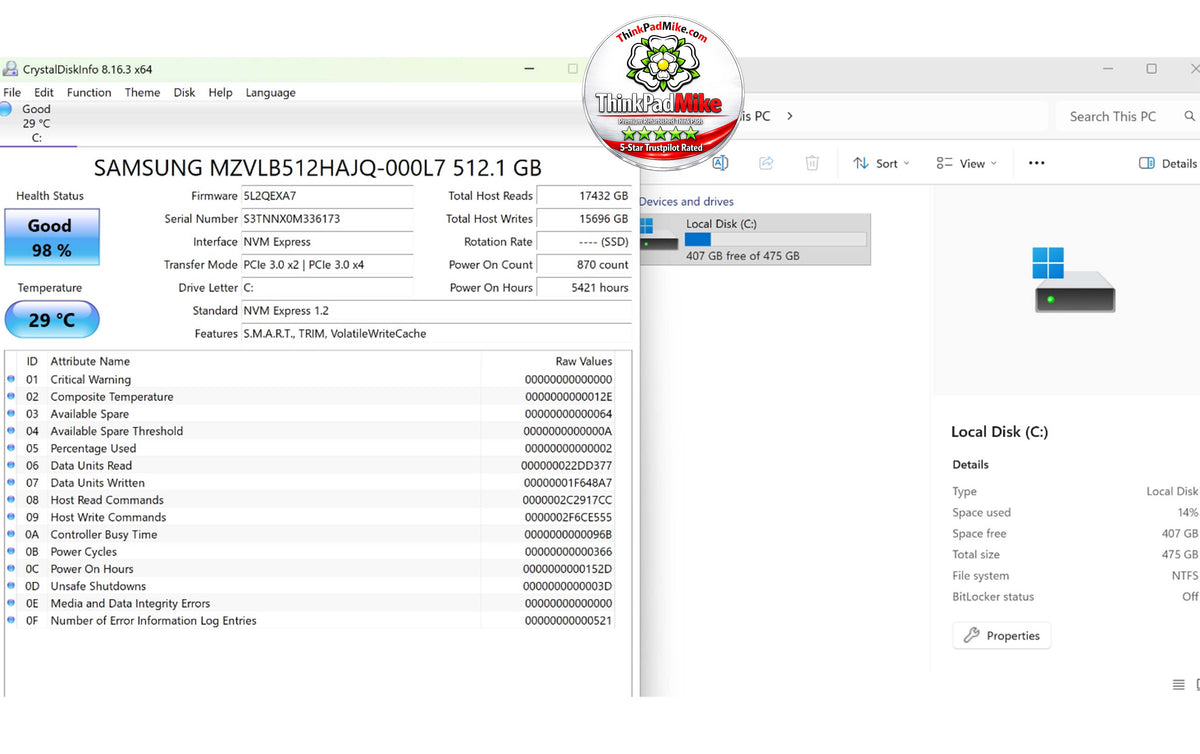
Task: Open the Edit menu in CrystalDiskInfo
Action: click(44, 92)
